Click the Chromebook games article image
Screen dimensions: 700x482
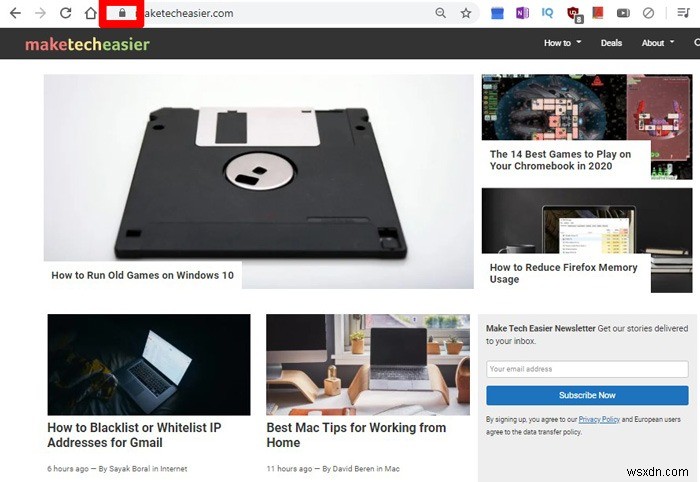point(587,107)
